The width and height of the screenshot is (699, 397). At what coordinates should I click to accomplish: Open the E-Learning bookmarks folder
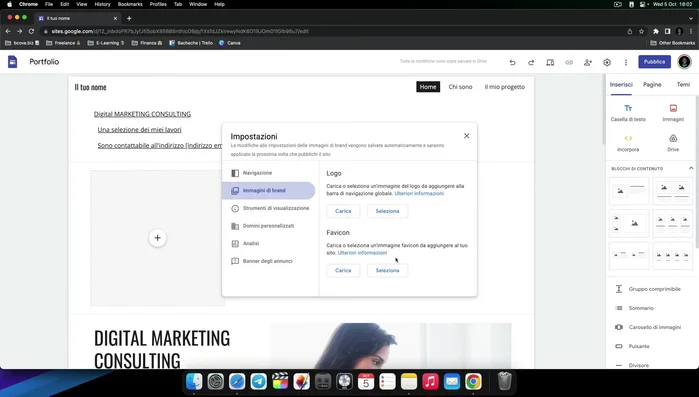pyautogui.click(x=106, y=43)
